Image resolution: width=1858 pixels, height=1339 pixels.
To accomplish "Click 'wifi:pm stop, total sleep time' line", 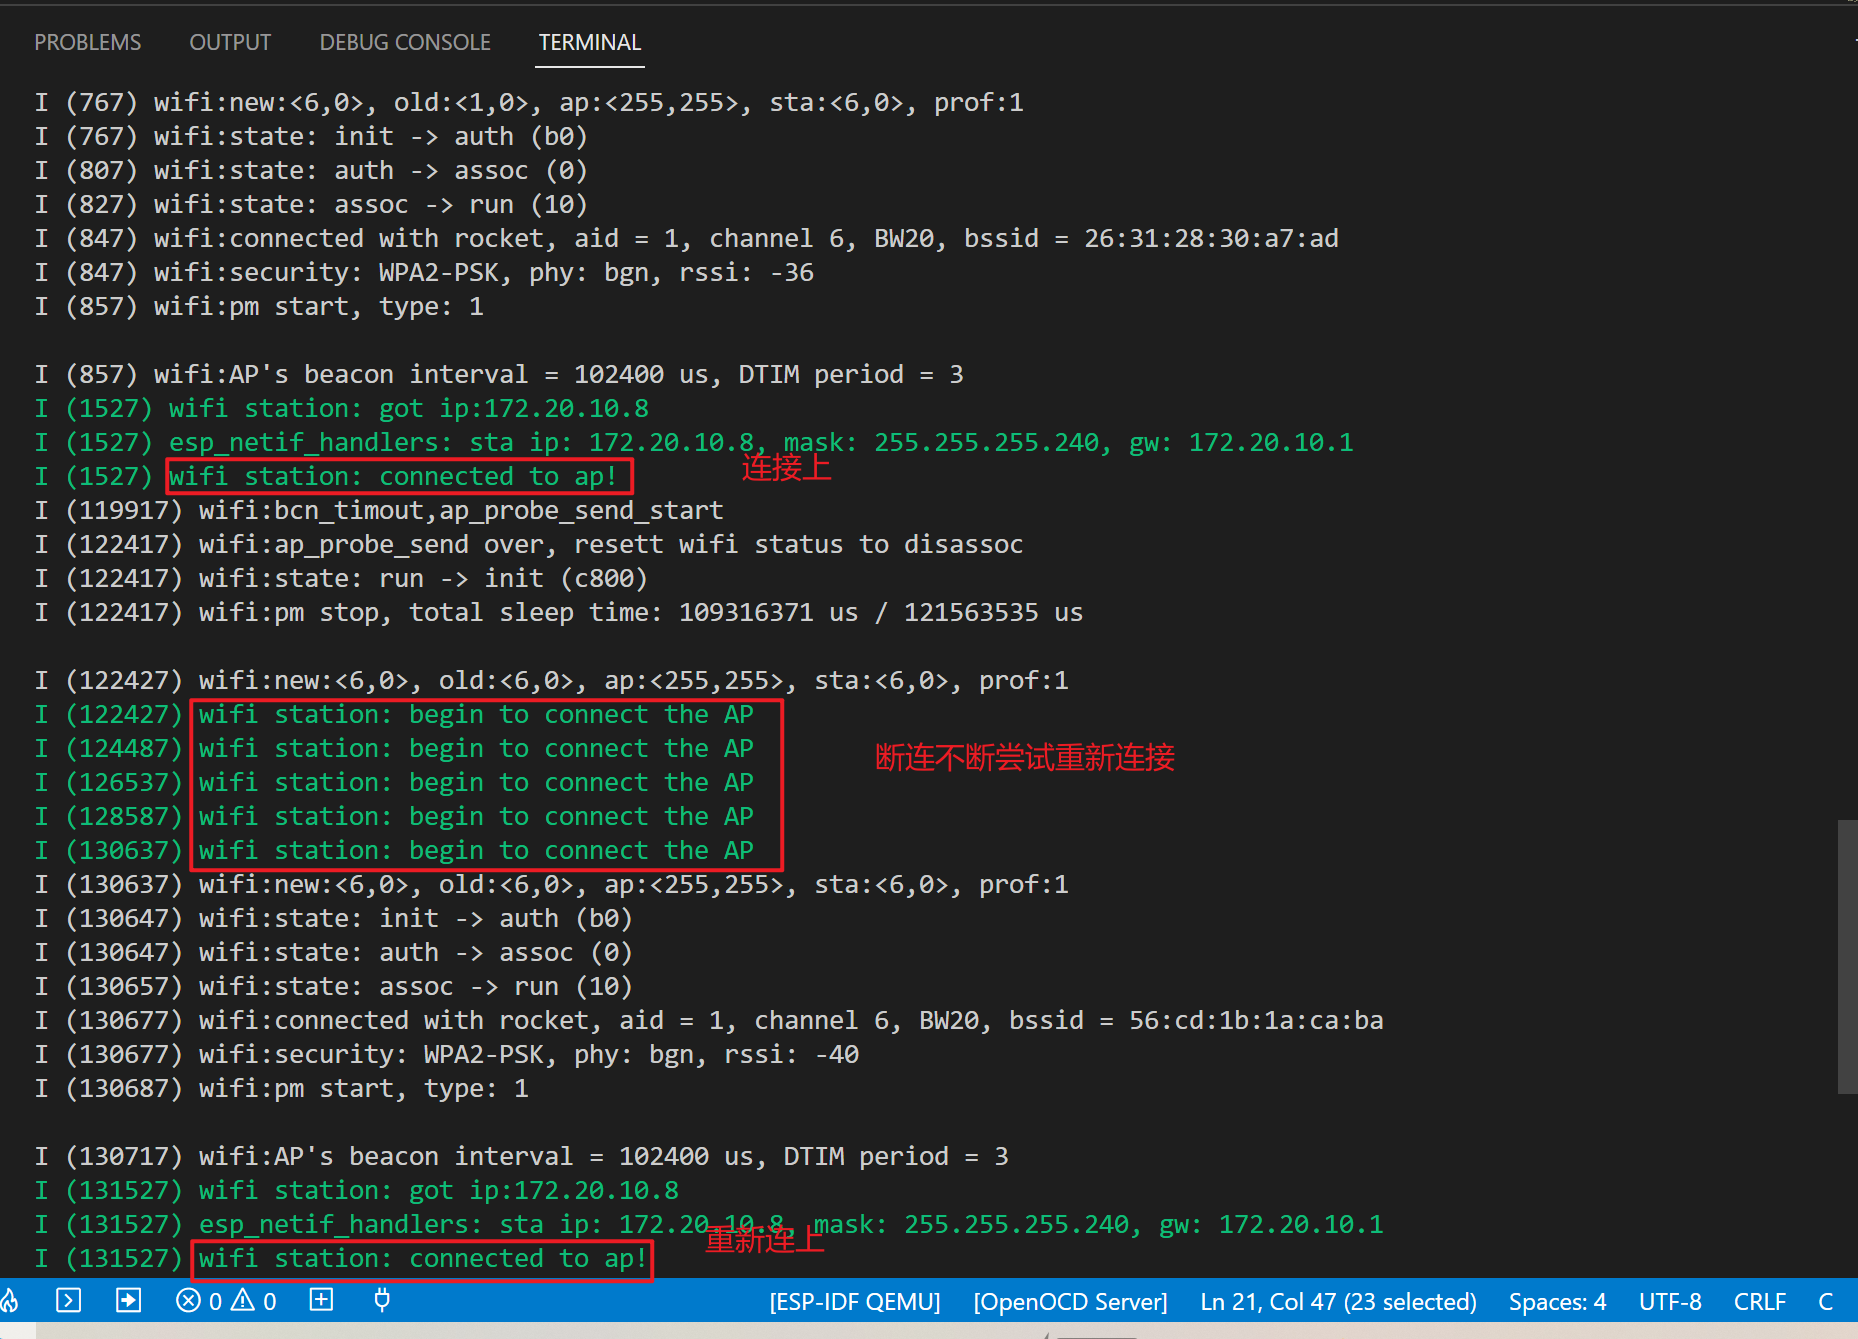I will [559, 612].
